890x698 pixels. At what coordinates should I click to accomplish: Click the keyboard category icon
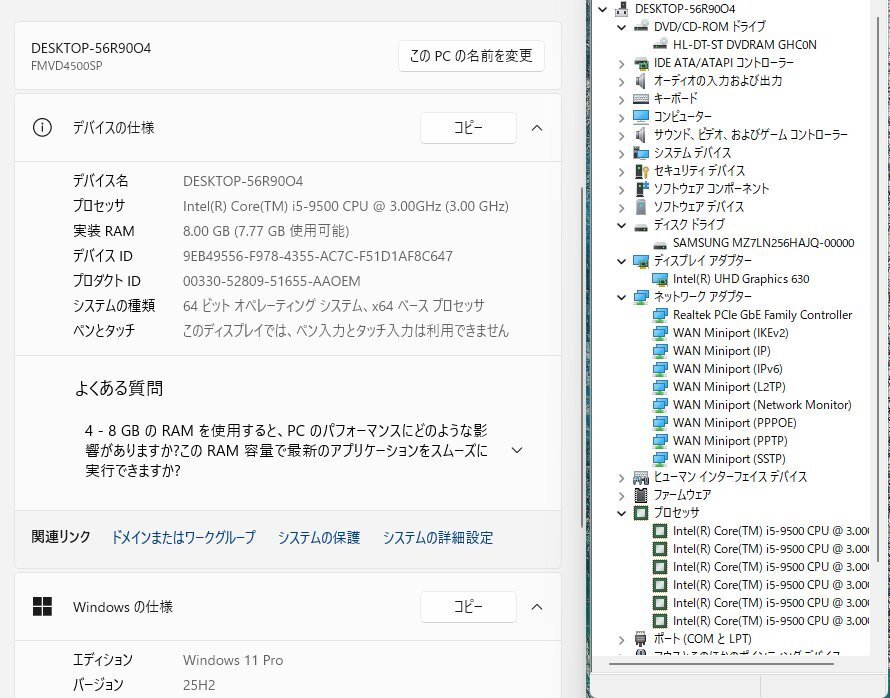click(641, 99)
